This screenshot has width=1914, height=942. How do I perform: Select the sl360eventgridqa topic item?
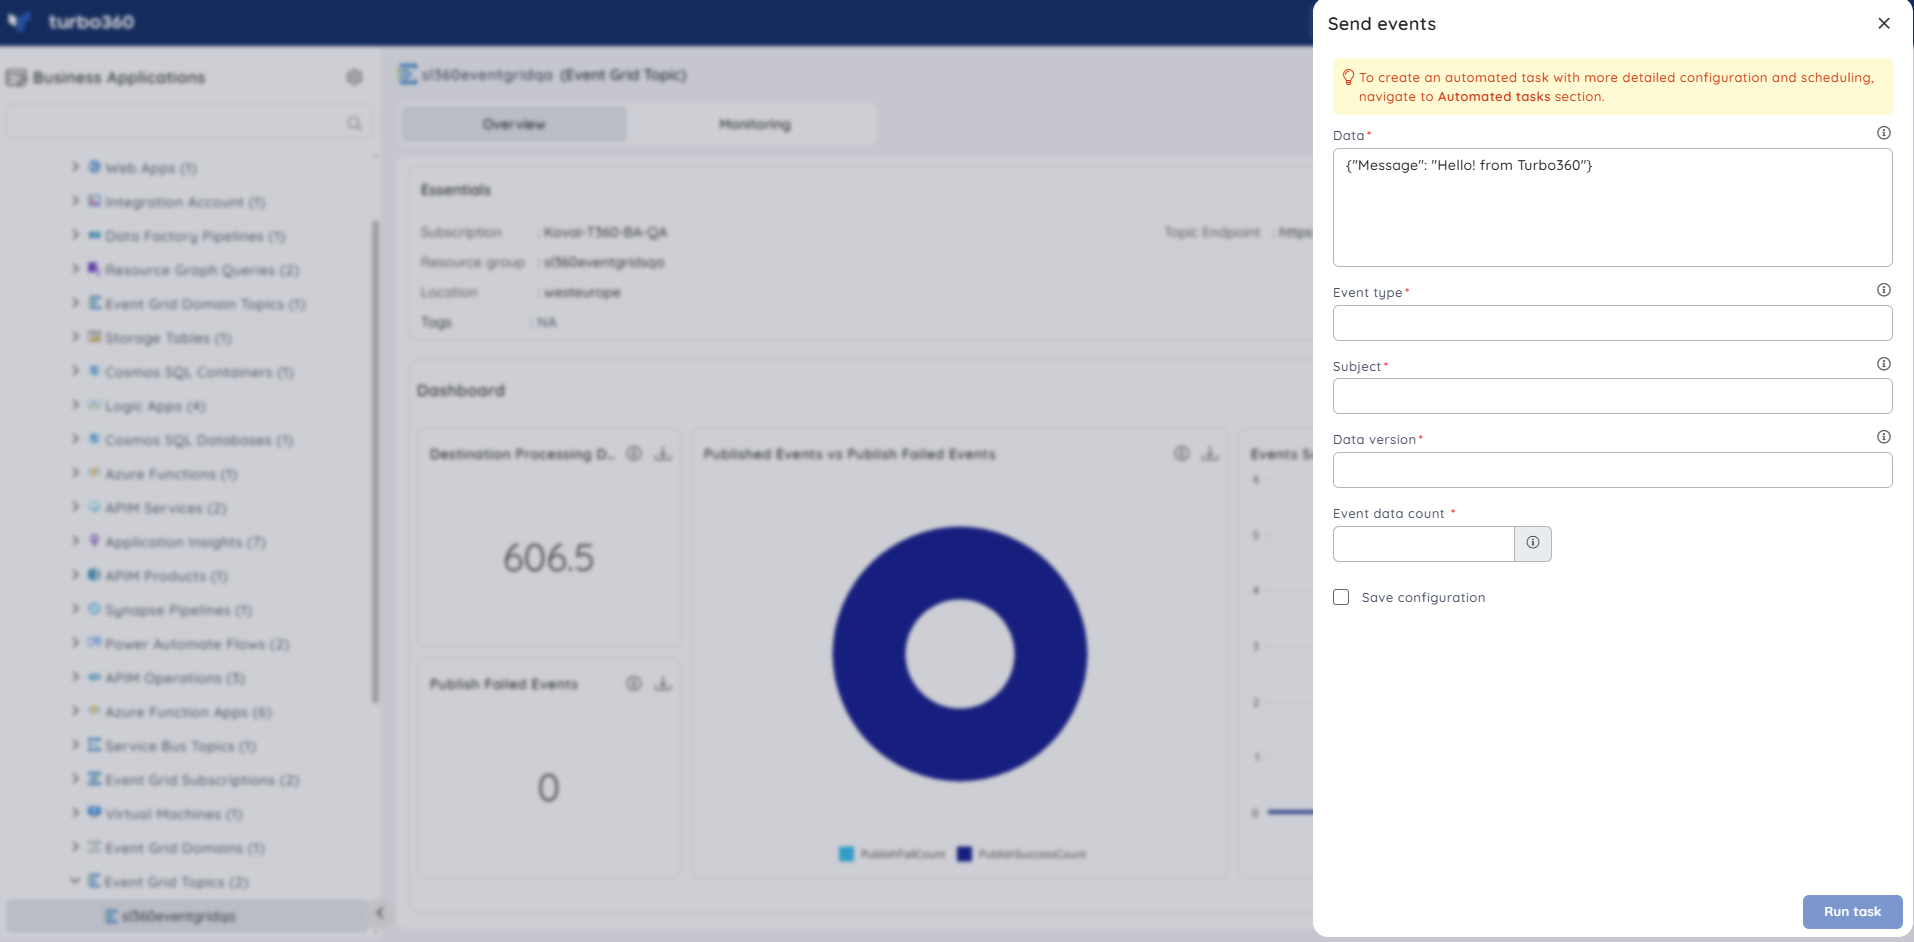tap(187, 916)
